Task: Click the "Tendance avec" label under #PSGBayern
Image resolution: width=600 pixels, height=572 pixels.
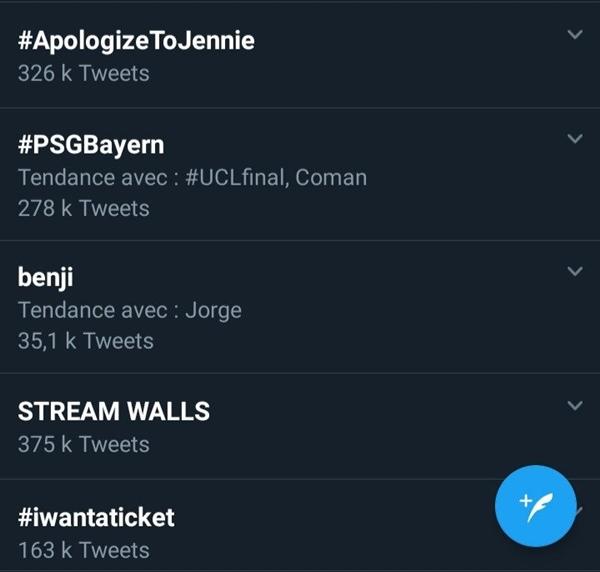Action: pos(93,178)
